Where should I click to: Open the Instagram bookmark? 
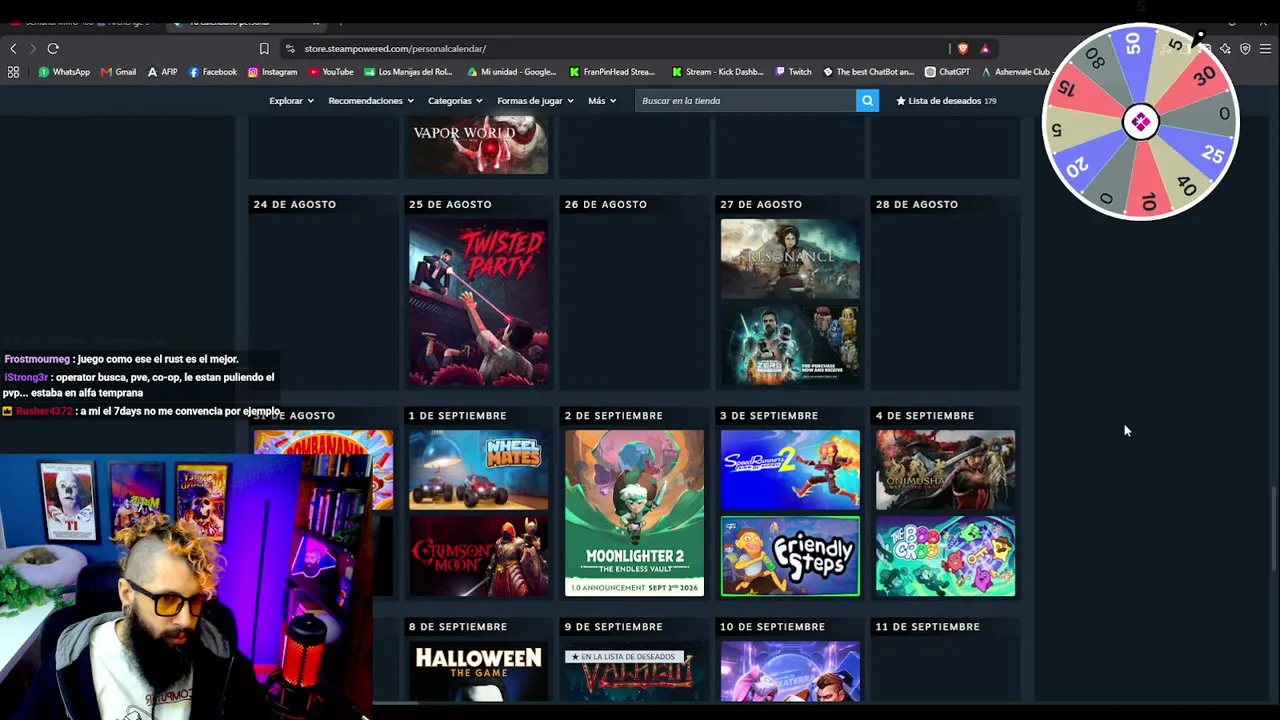(x=272, y=72)
